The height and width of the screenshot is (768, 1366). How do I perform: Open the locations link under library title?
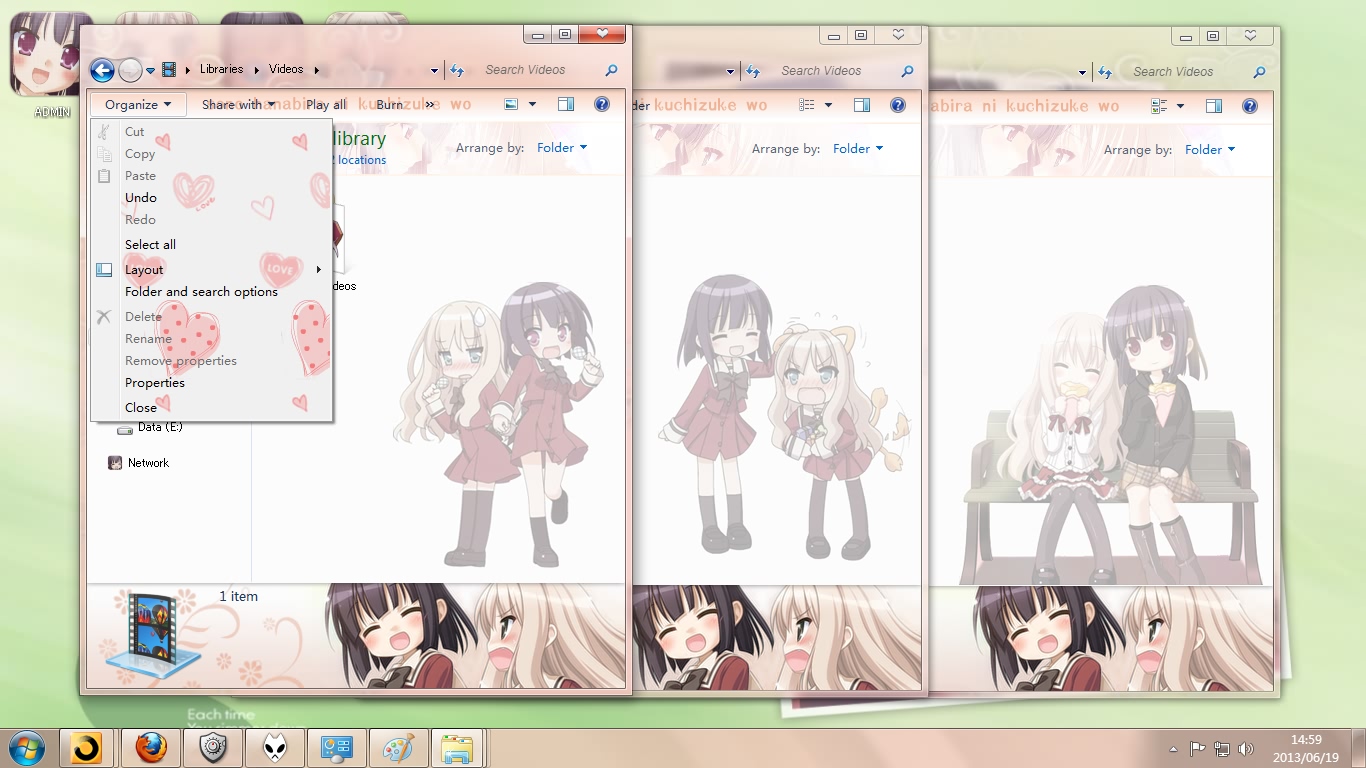pyautogui.click(x=361, y=160)
